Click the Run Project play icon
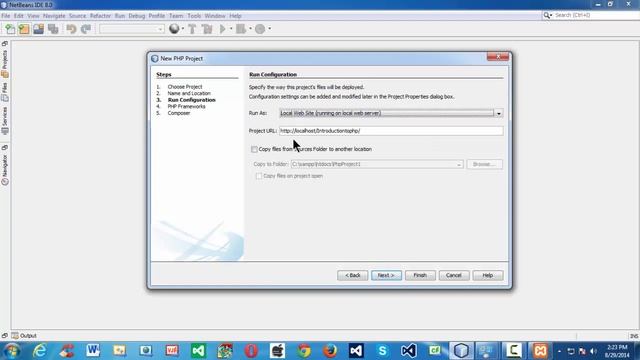 pyautogui.click(x=223, y=29)
